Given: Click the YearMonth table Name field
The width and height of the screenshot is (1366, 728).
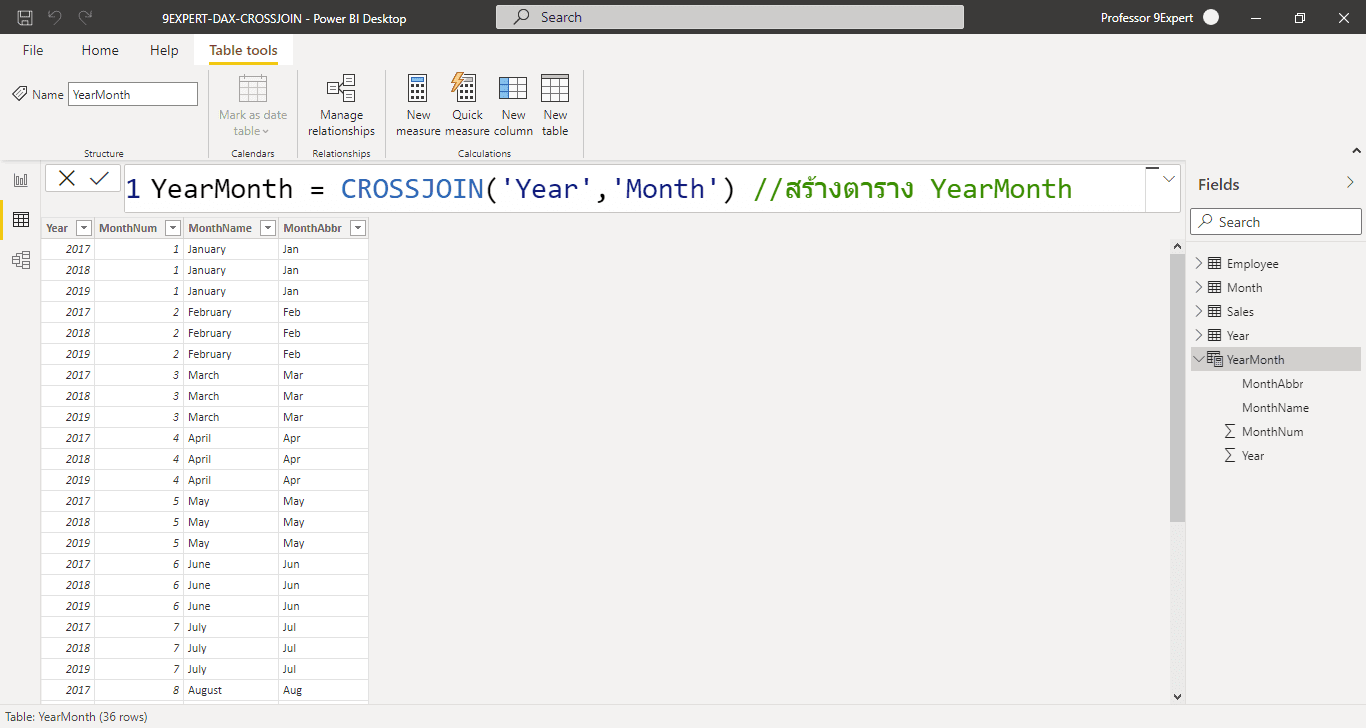Looking at the screenshot, I should (132, 93).
